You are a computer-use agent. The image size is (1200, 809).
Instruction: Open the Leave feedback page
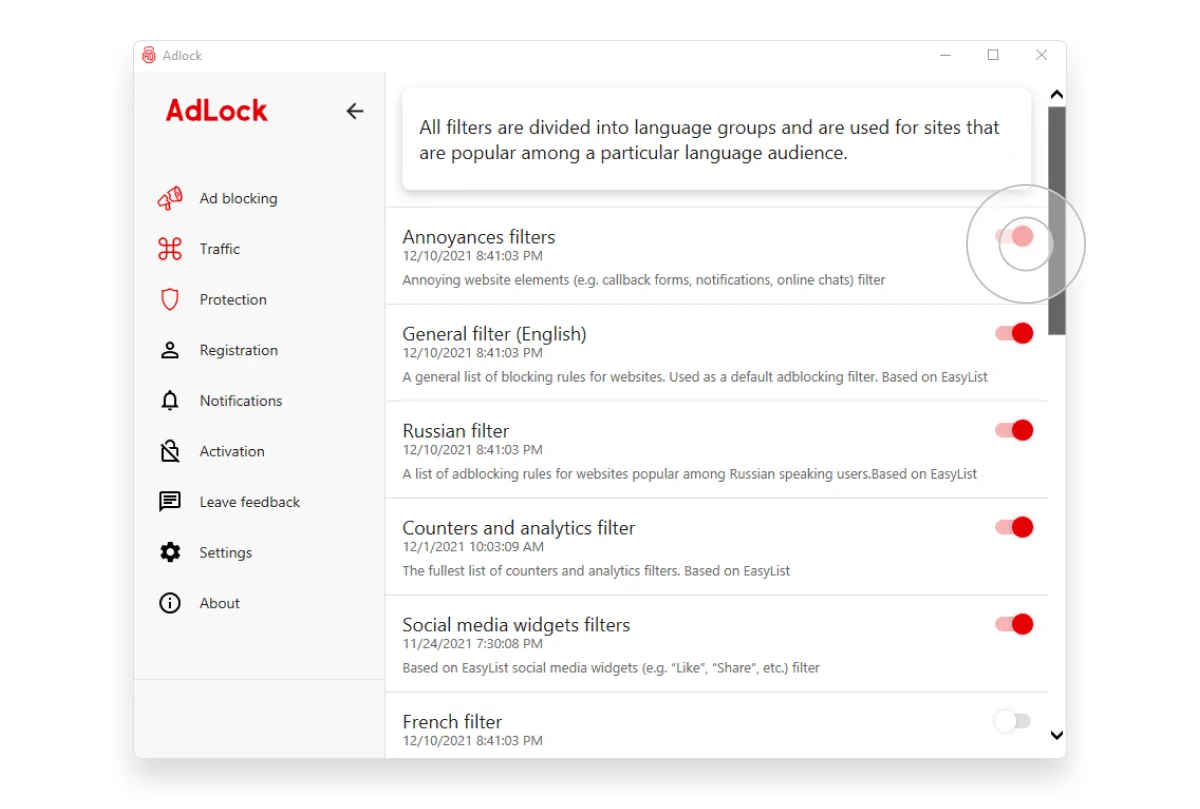click(250, 502)
